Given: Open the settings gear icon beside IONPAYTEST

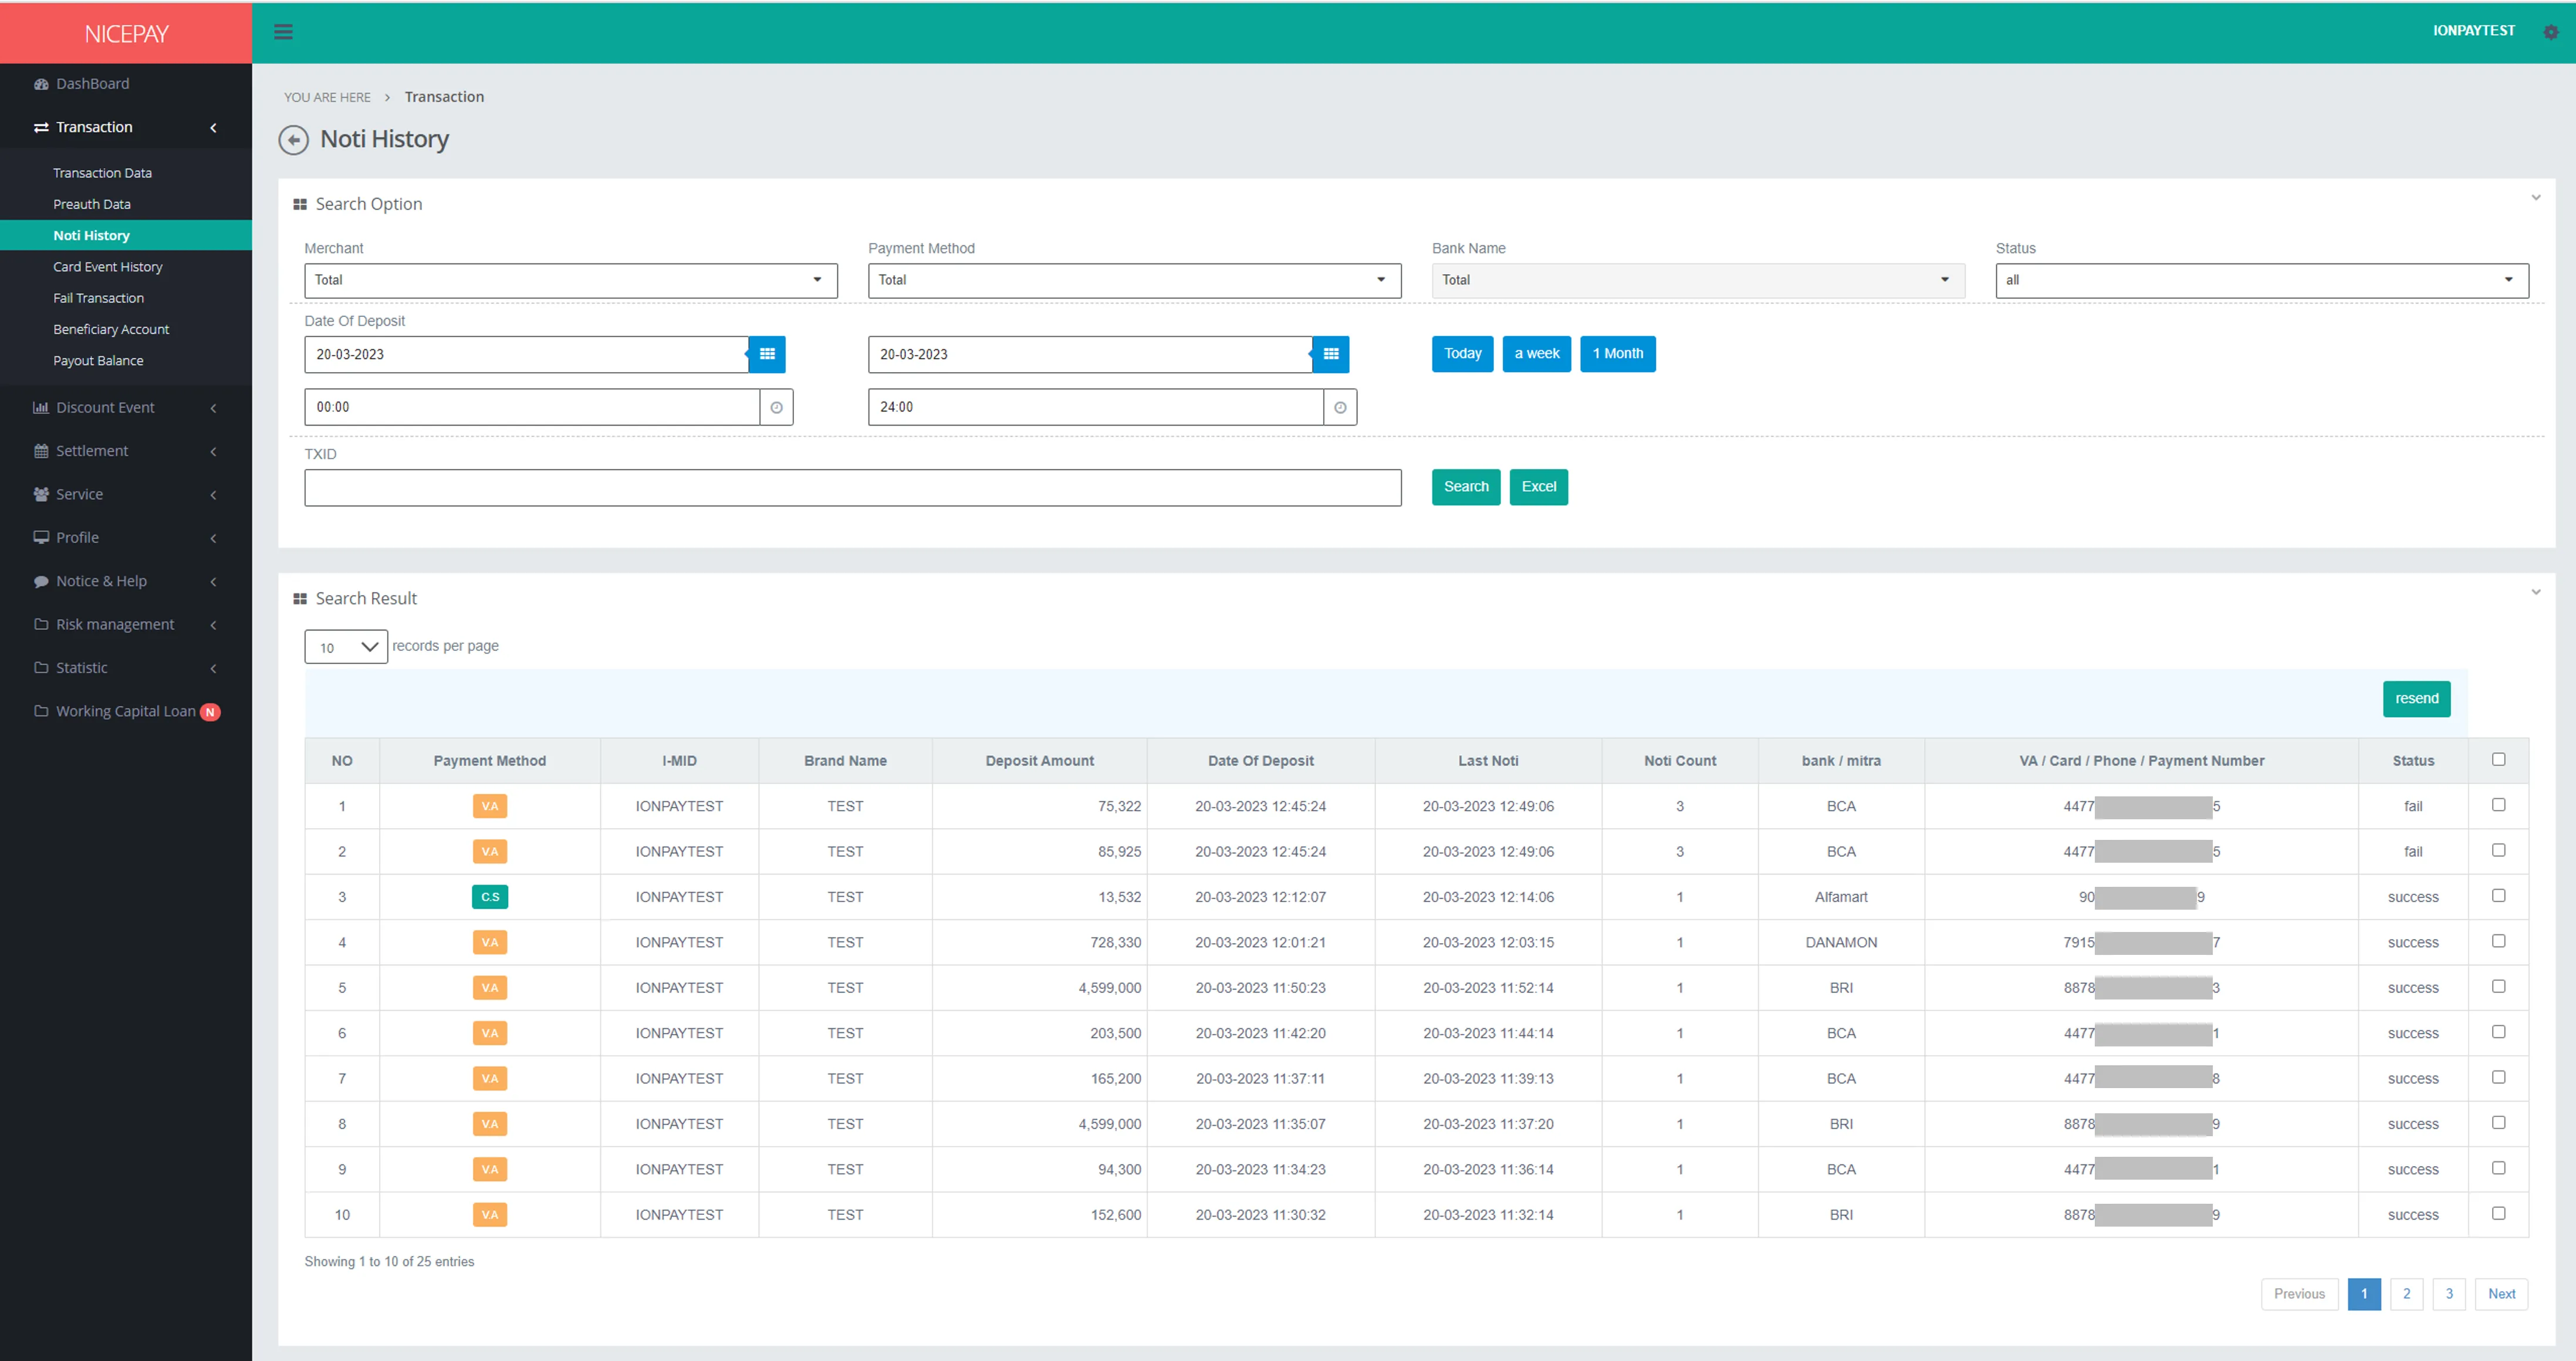Looking at the screenshot, I should coord(2550,32).
